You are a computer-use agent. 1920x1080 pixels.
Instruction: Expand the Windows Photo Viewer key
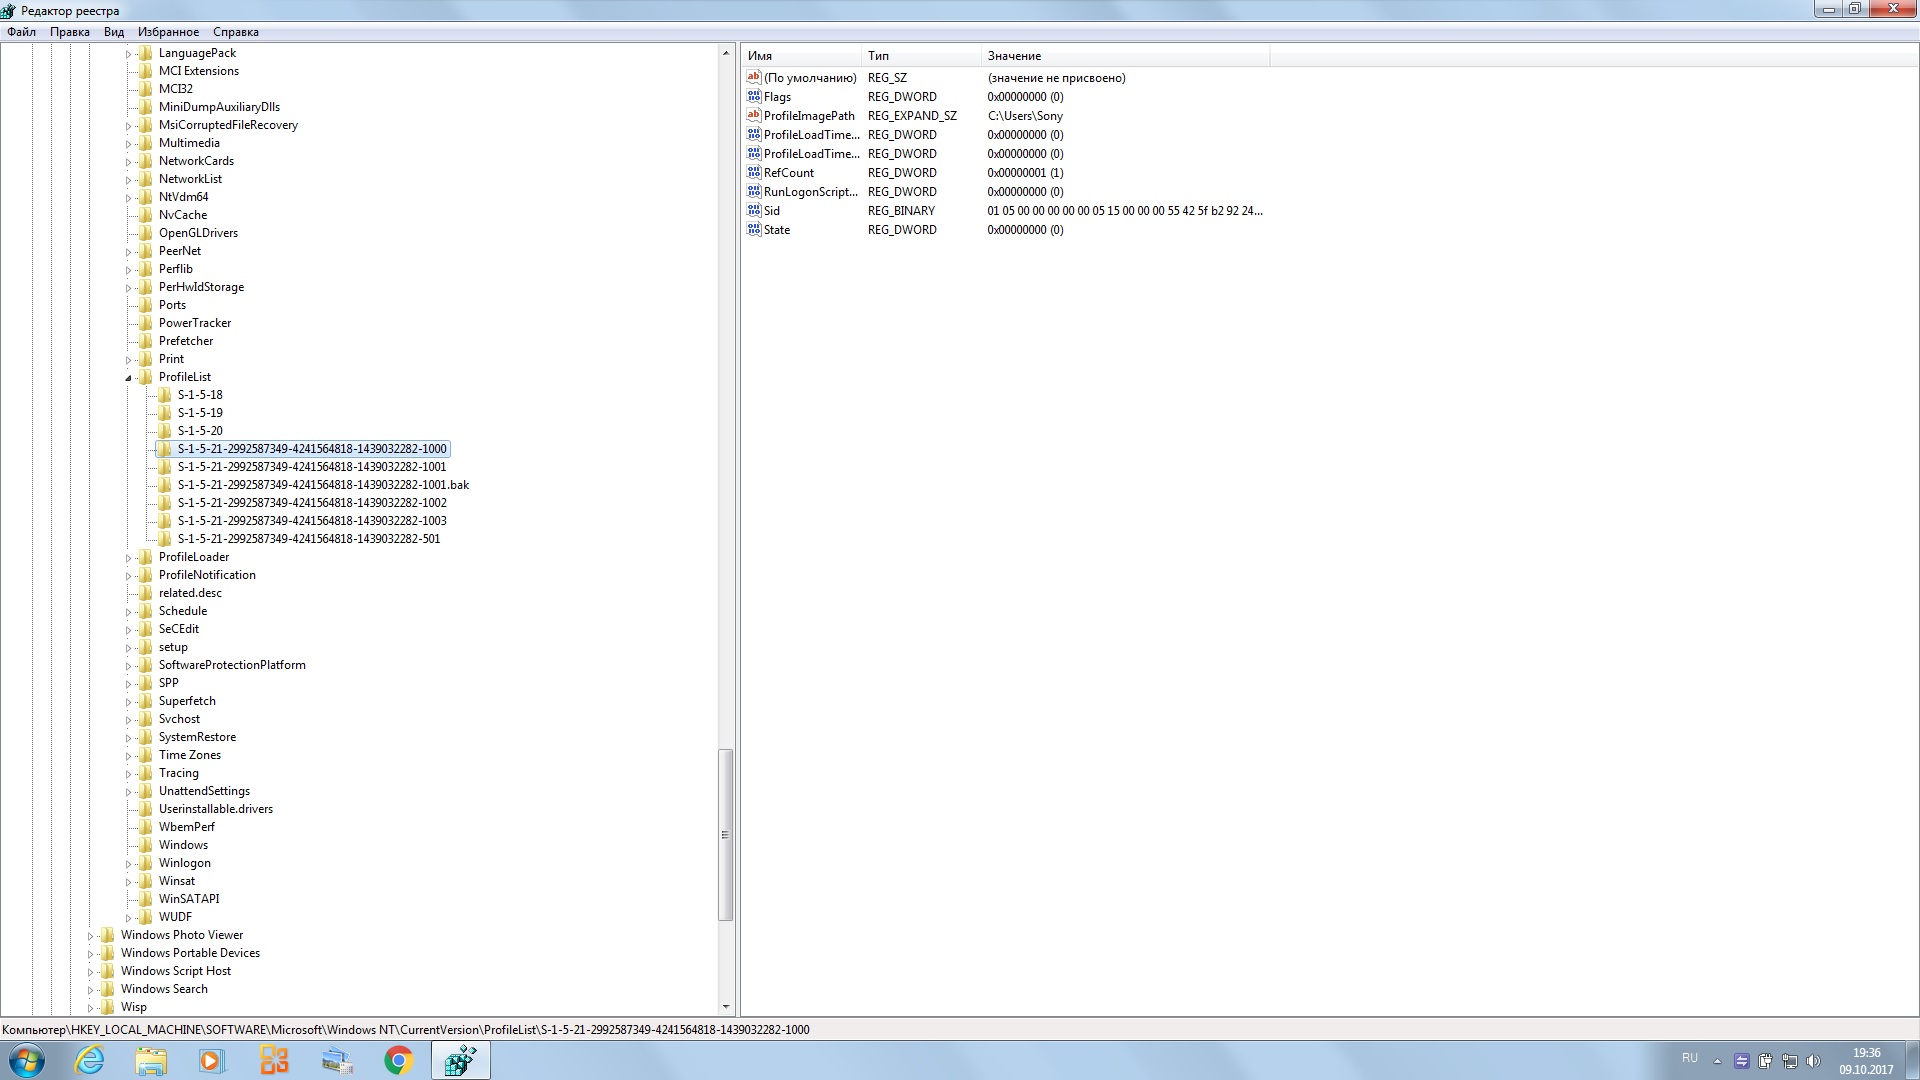click(x=90, y=936)
